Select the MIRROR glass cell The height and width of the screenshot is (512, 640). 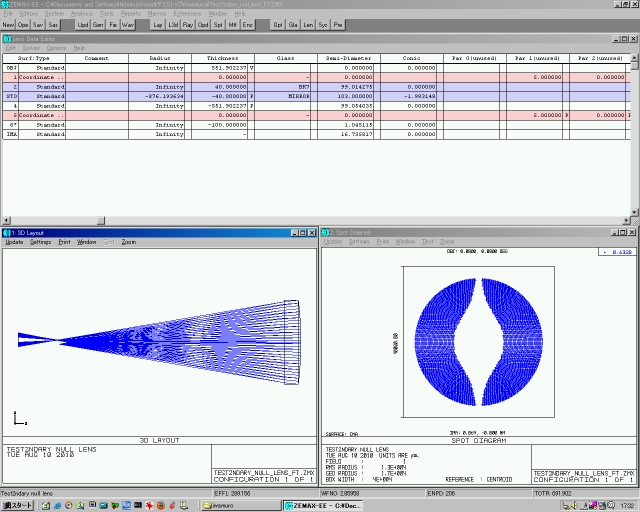[x=282, y=96]
